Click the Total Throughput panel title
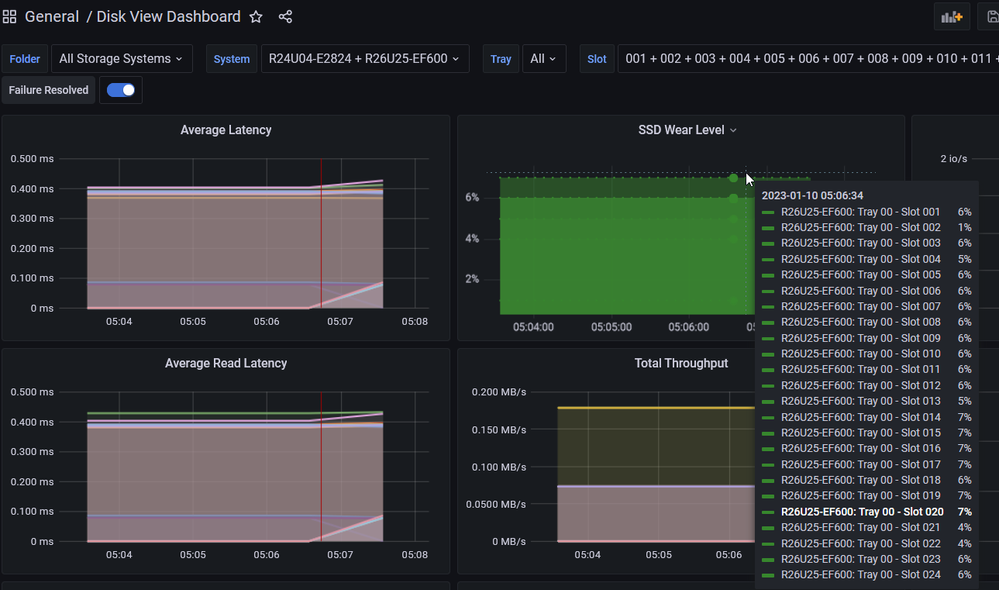 coord(681,363)
